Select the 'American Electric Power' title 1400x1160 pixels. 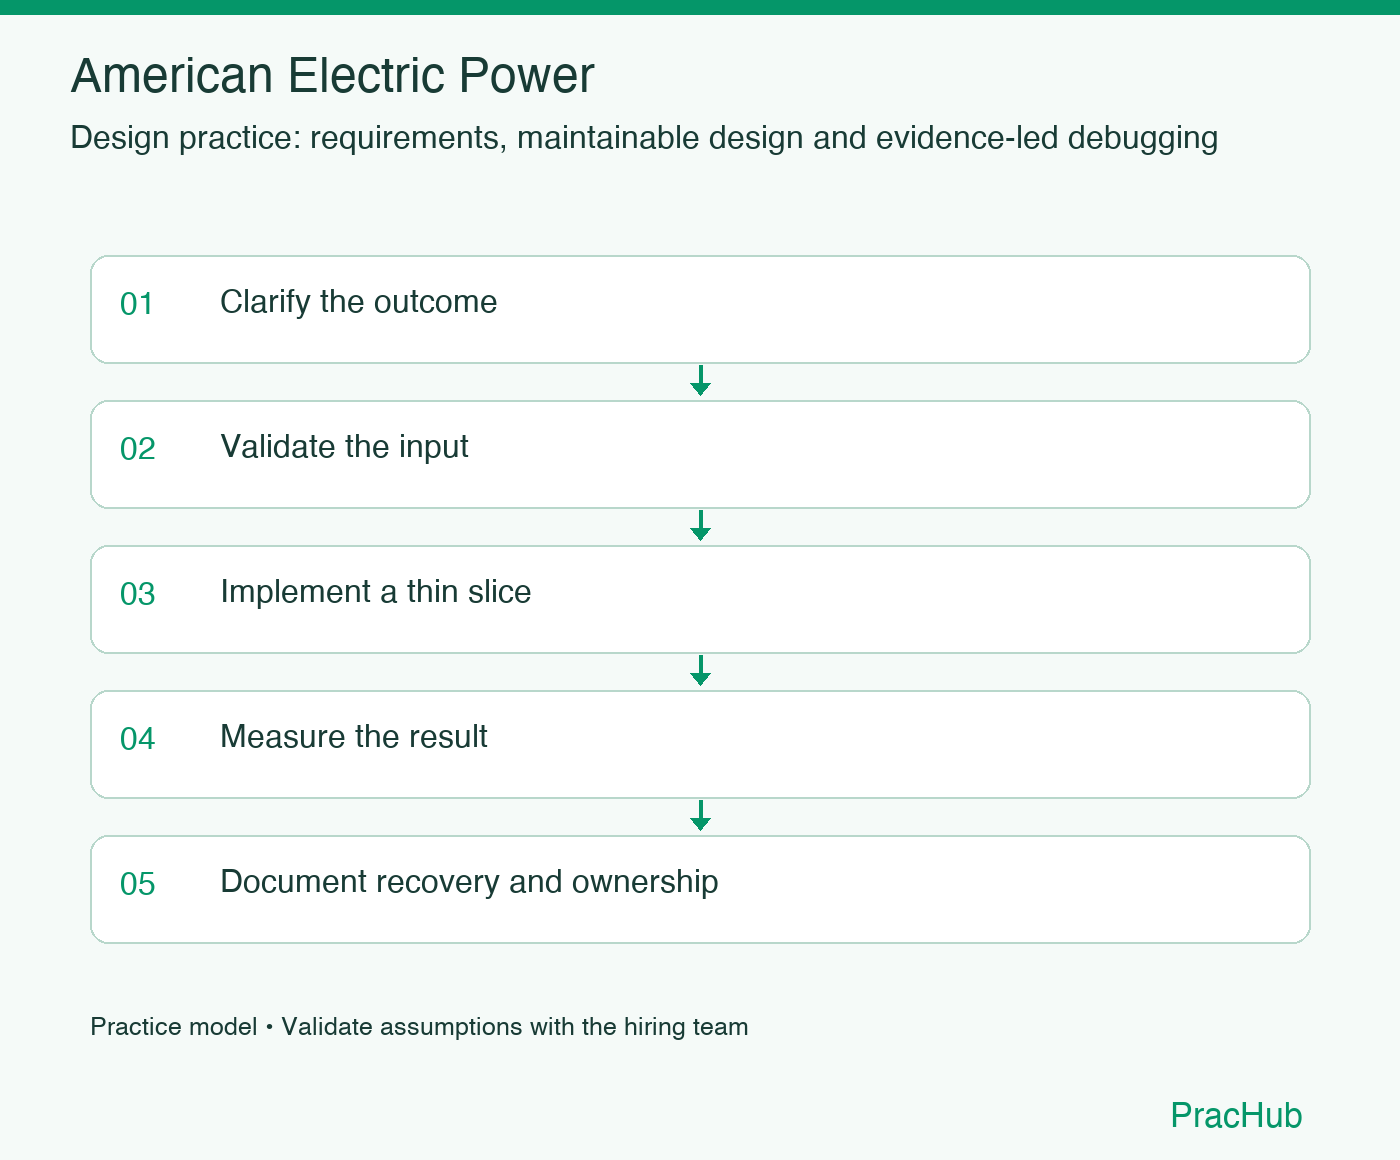point(332,76)
